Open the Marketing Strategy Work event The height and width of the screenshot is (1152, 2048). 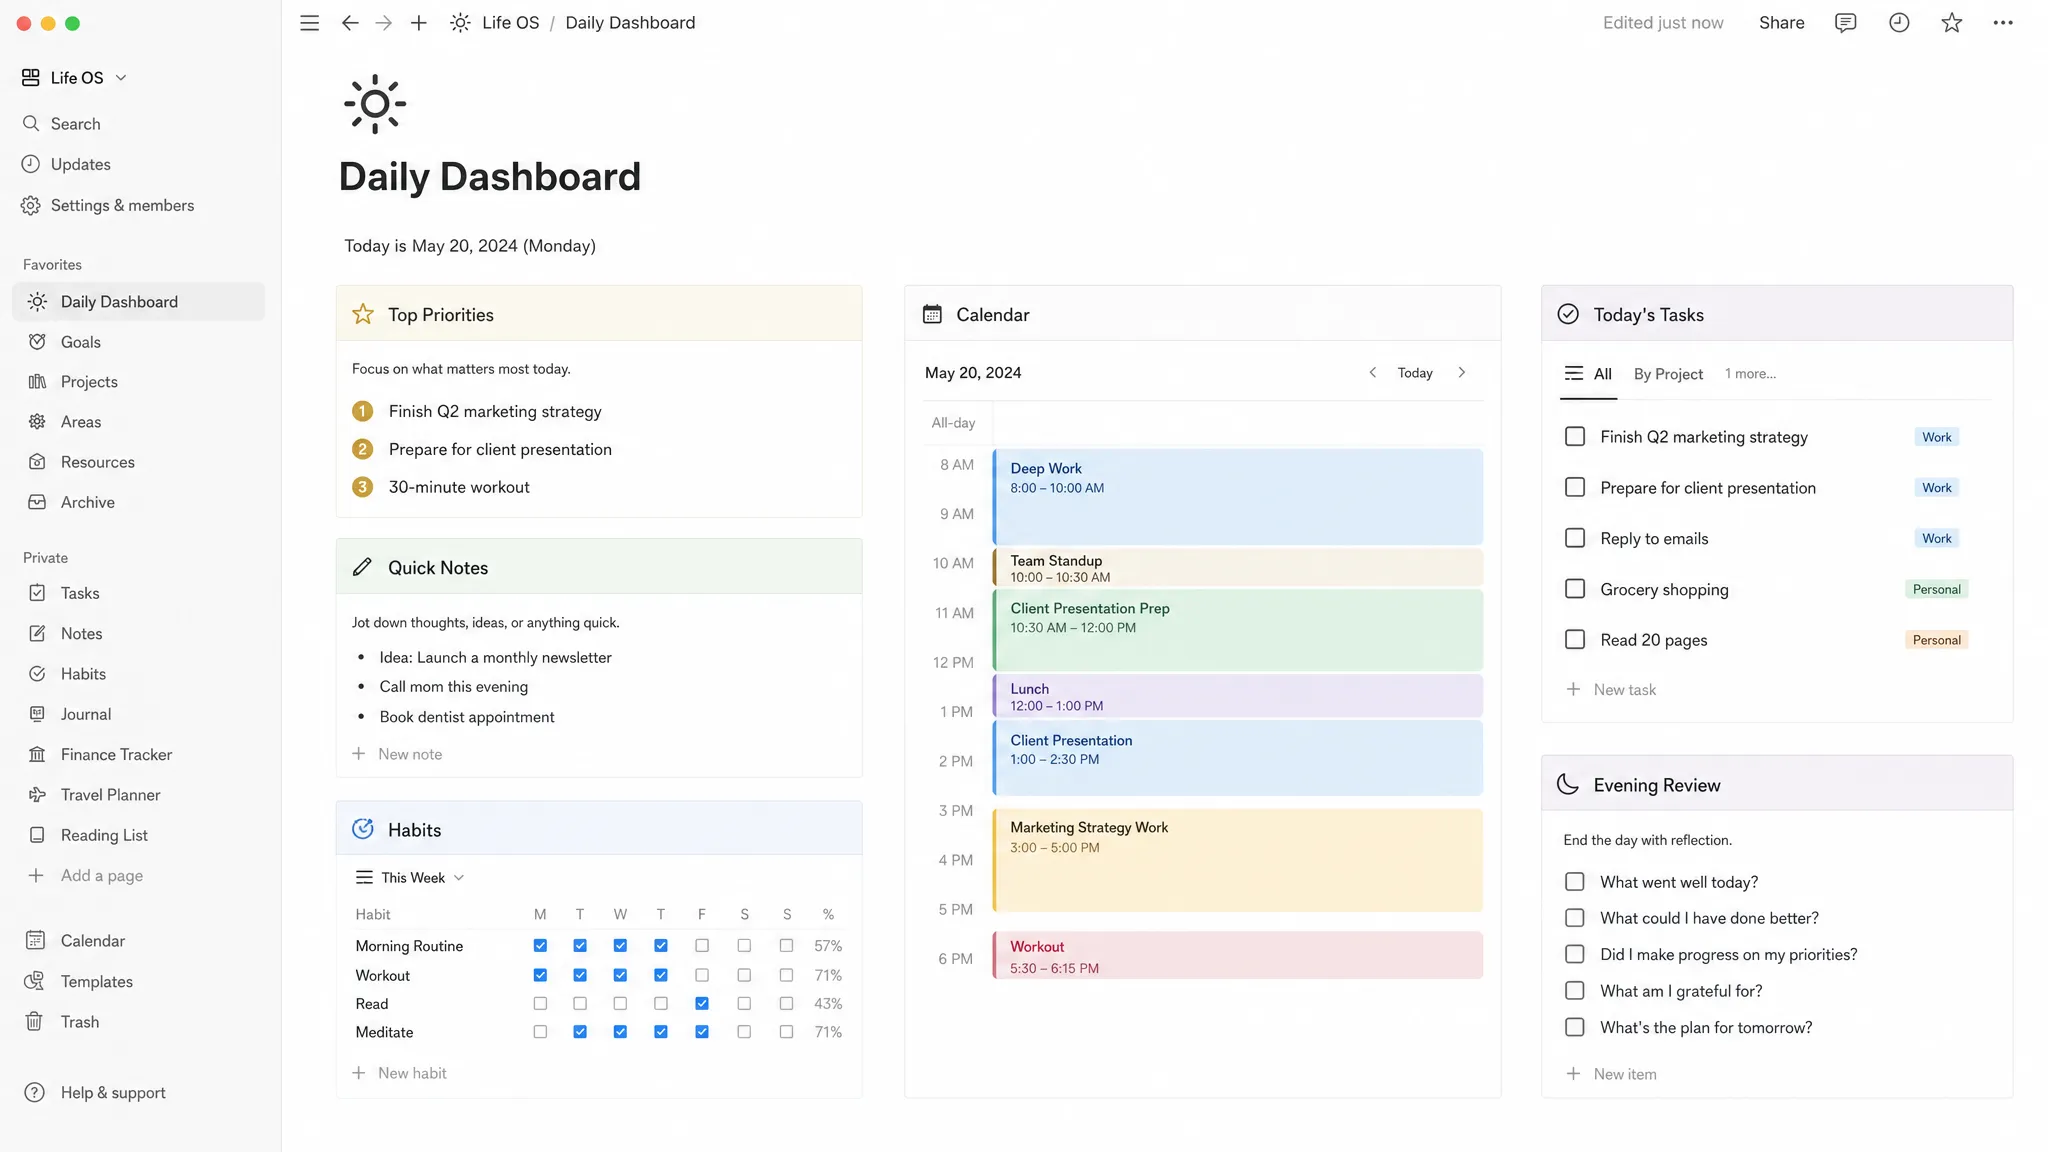pyautogui.click(x=1237, y=860)
